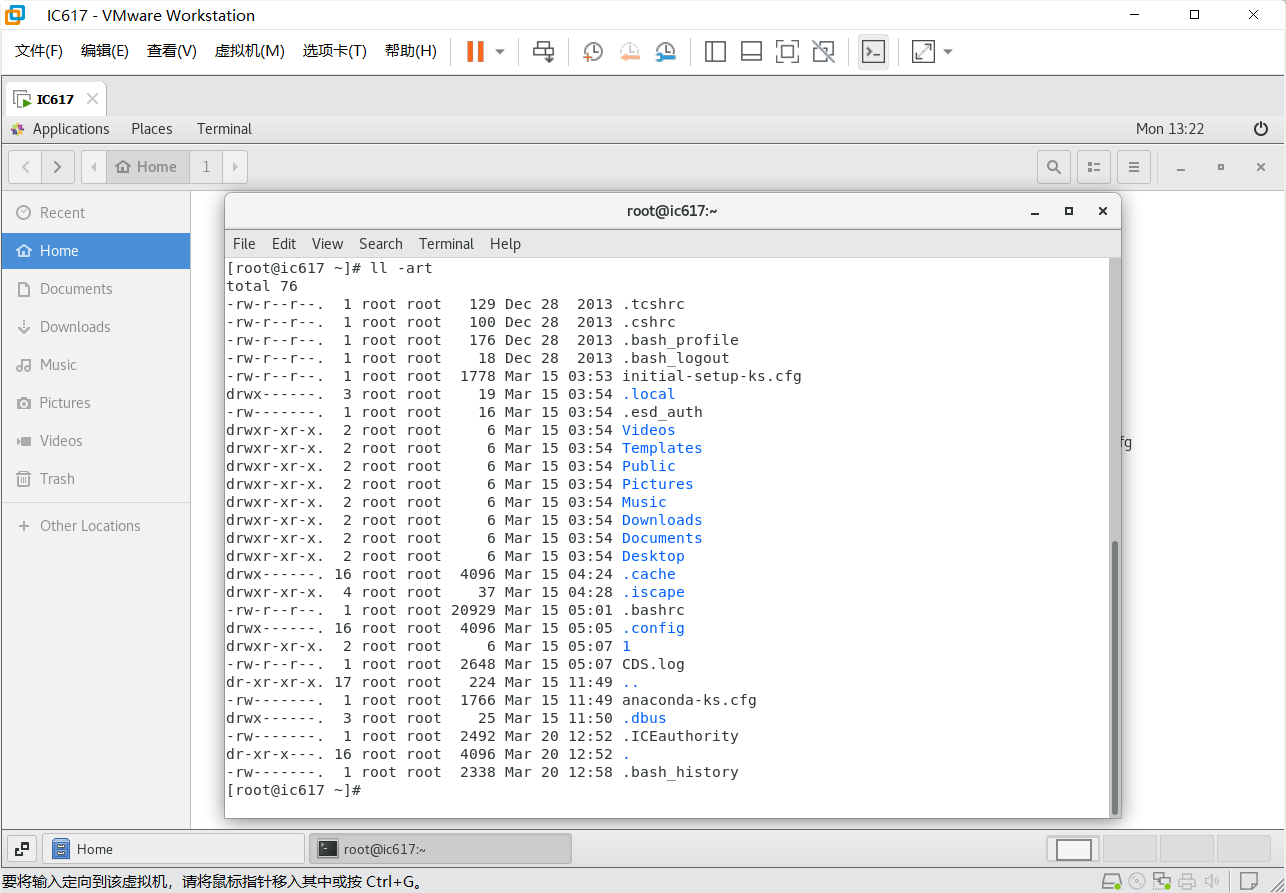The height and width of the screenshot is (893, 1286).
Task: Open Downloads in the Files sidebar
Action: tap(95, 327)
